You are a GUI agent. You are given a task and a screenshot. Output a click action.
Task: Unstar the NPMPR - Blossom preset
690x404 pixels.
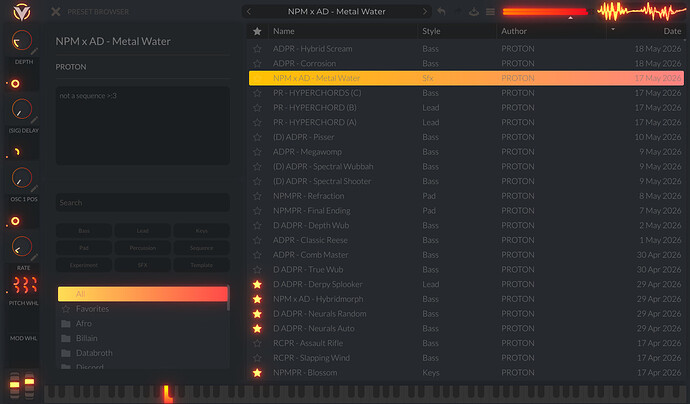pos(257,373)
